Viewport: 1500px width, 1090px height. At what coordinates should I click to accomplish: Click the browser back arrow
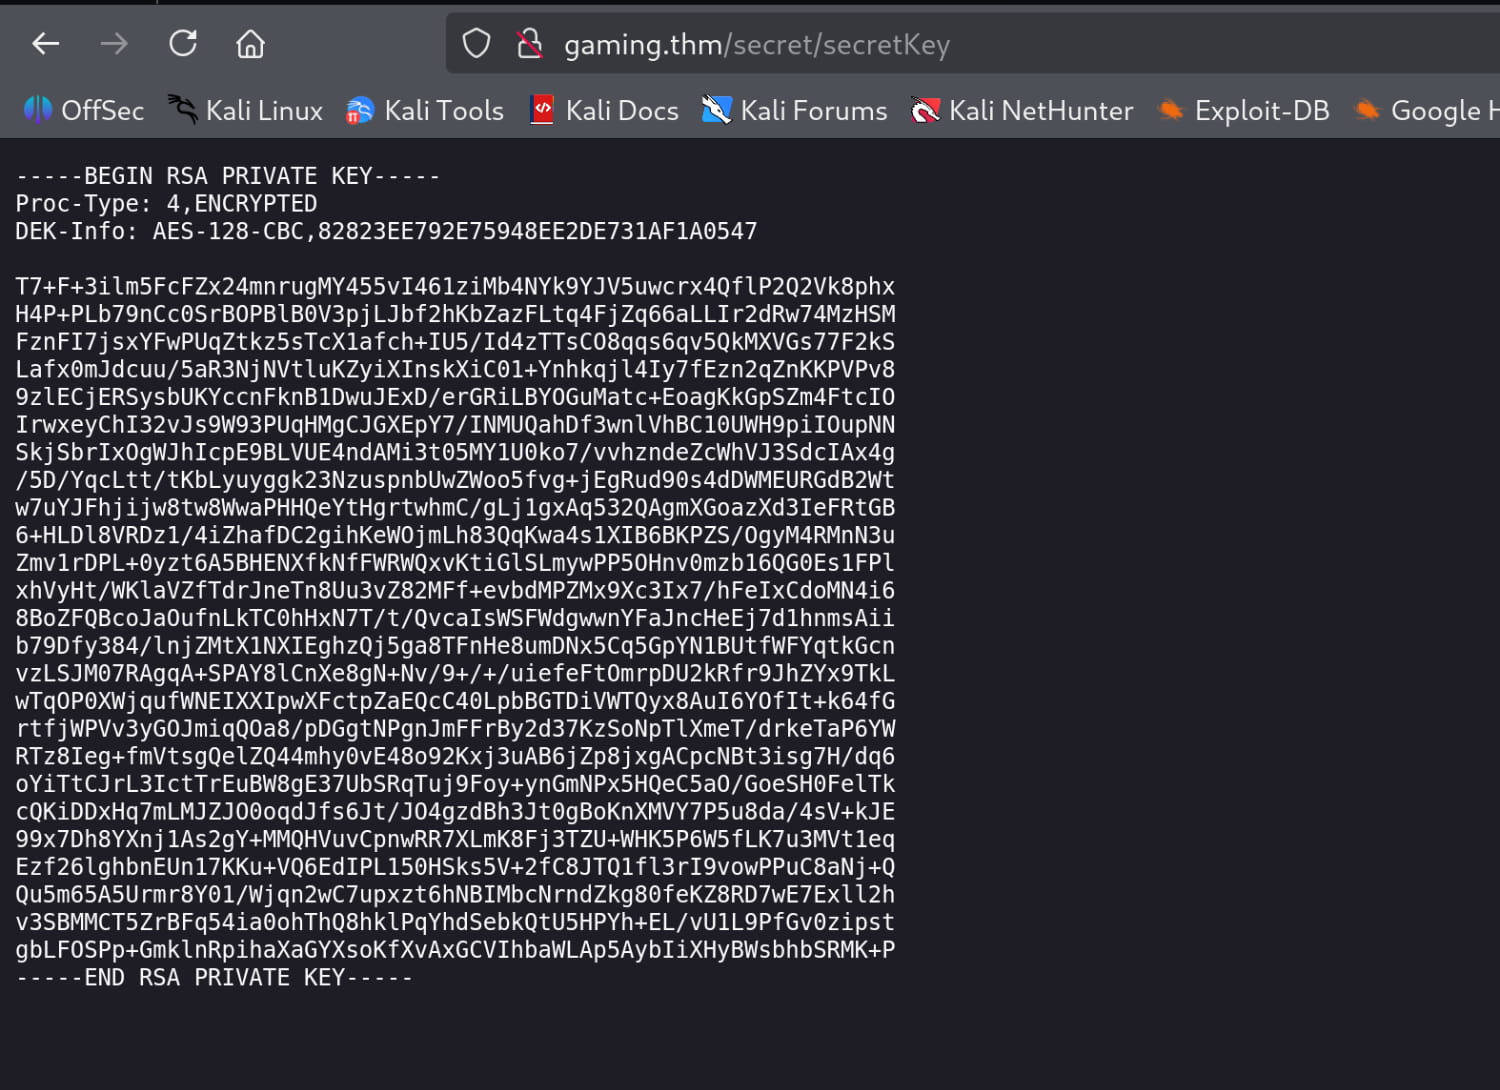(x=46, y=44)
